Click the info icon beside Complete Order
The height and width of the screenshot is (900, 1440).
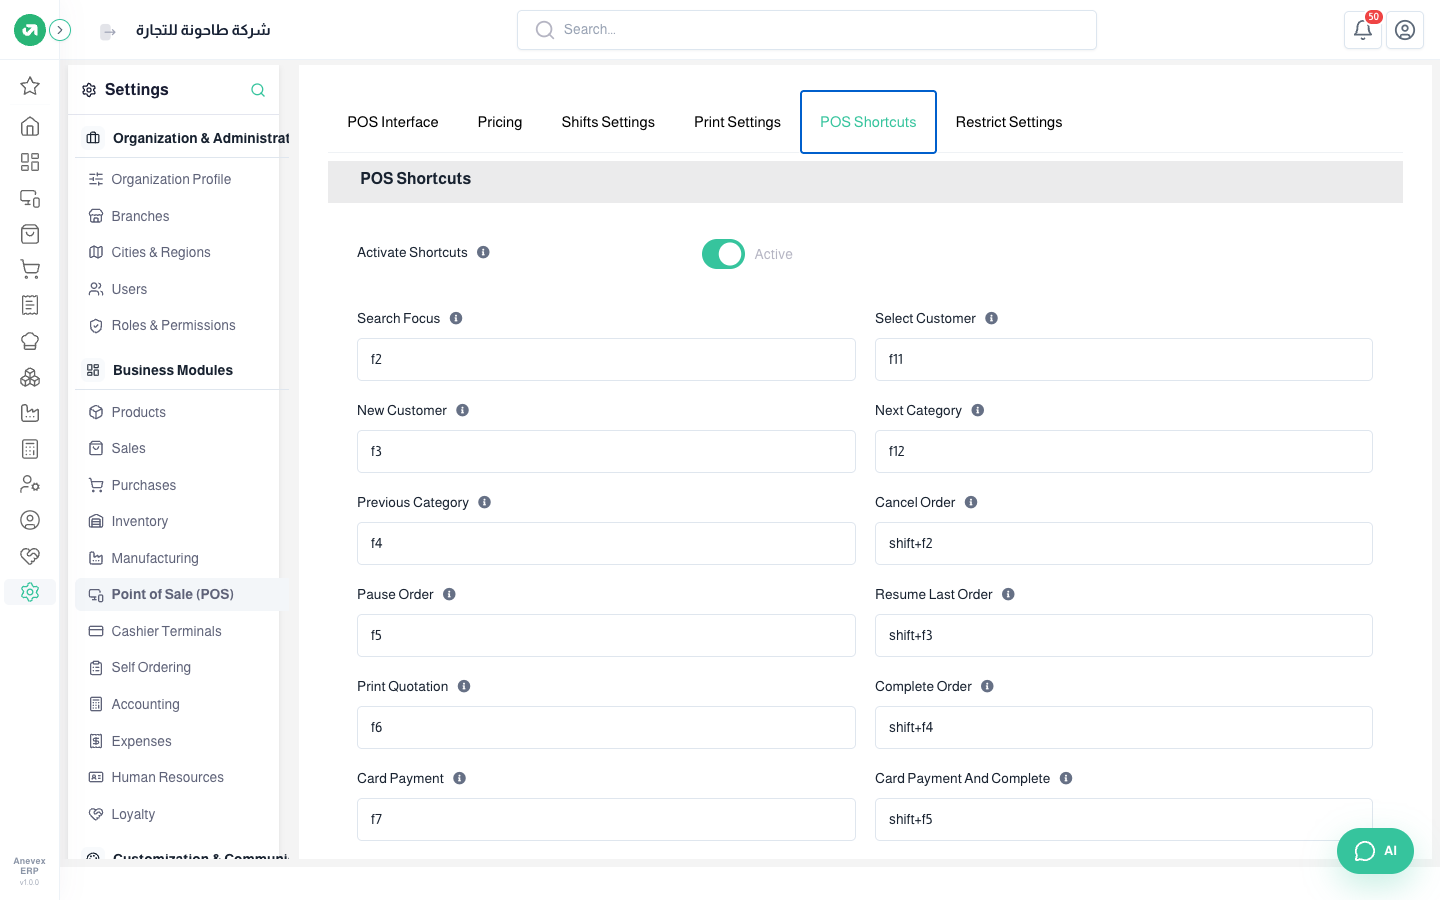[987, 686]
